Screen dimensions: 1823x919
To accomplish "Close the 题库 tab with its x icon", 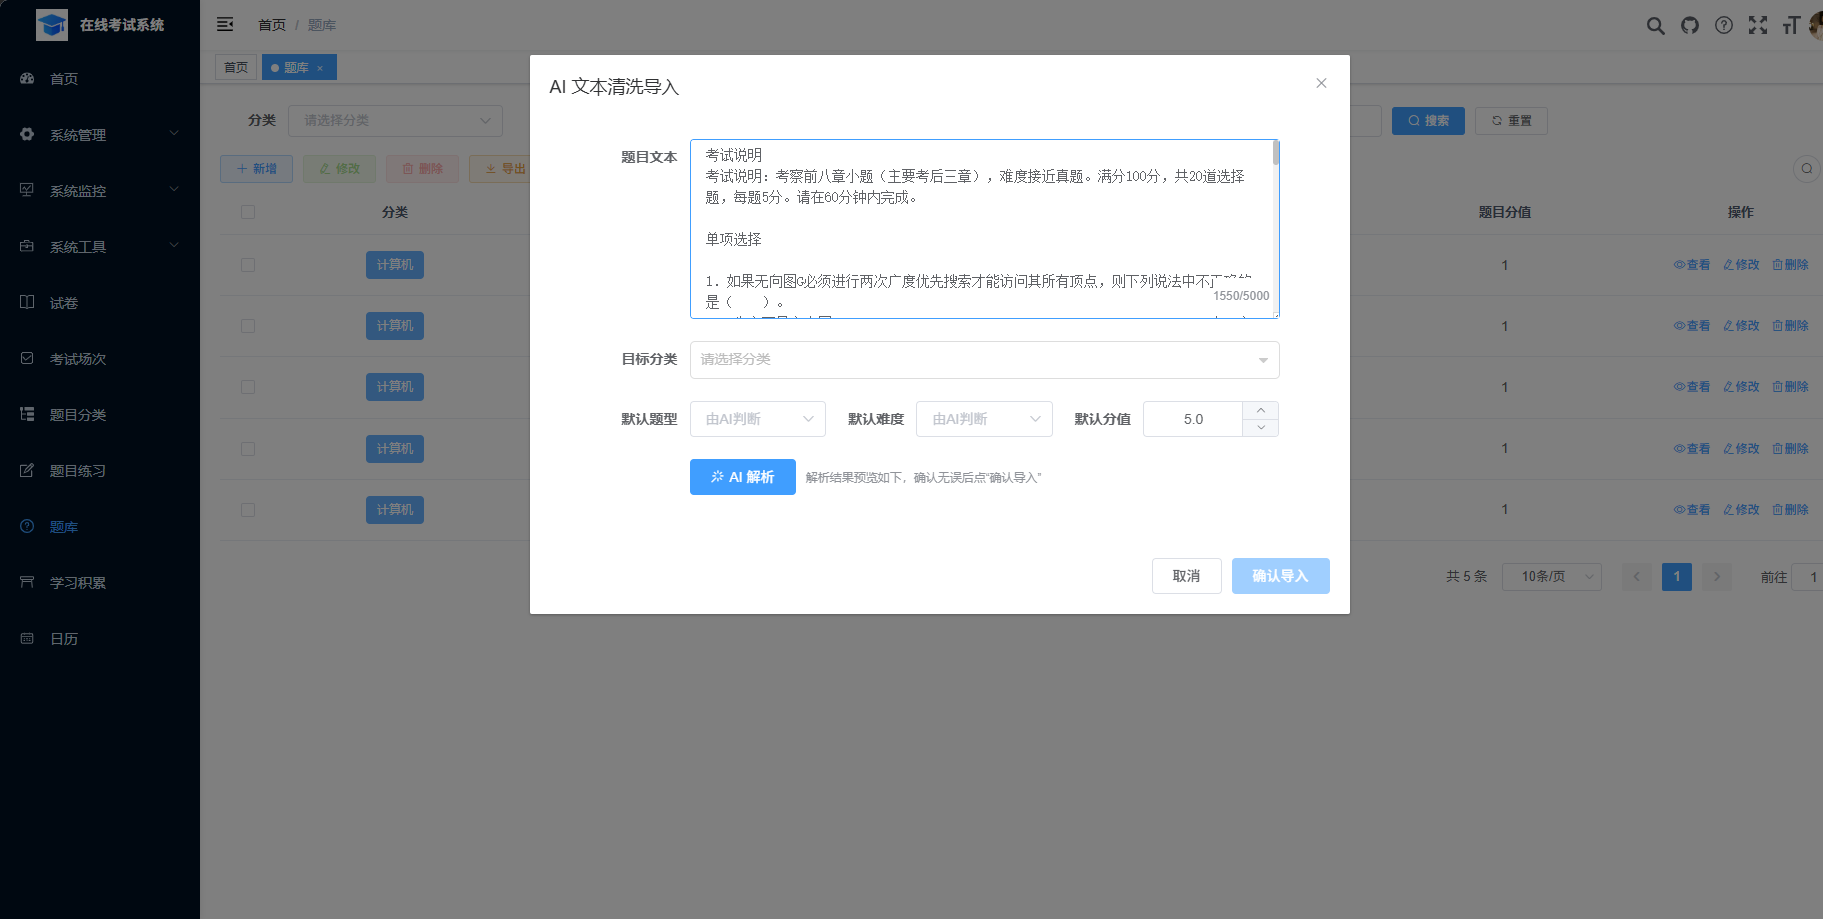I will click(320, 68).
